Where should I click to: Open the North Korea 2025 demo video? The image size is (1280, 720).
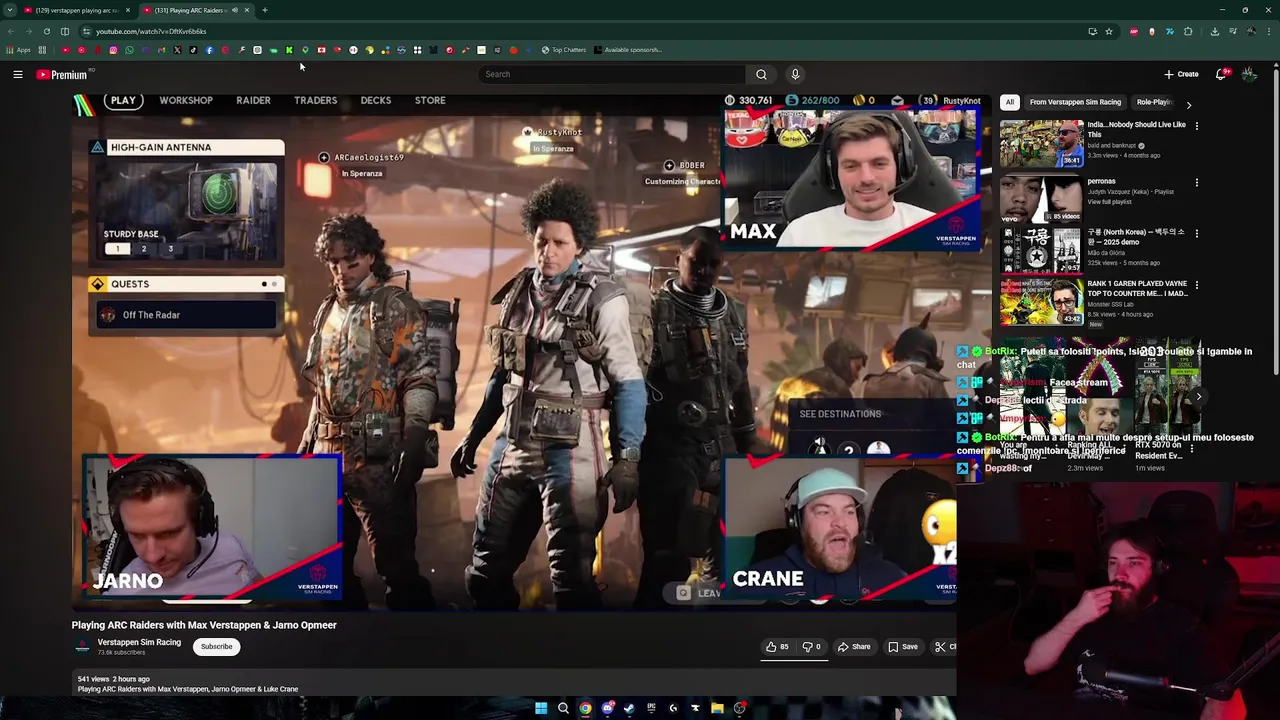click(1042, 249)
